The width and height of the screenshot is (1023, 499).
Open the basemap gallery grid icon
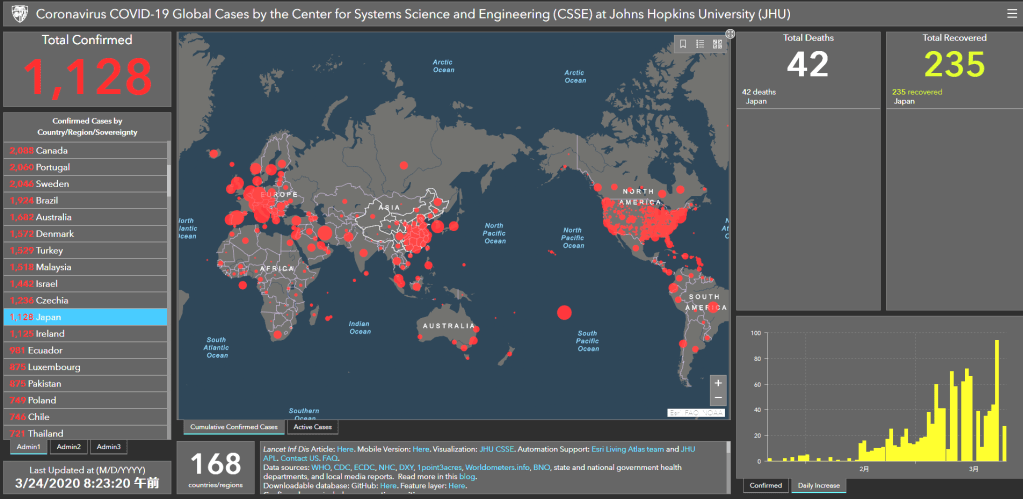[x=717, y=44]
